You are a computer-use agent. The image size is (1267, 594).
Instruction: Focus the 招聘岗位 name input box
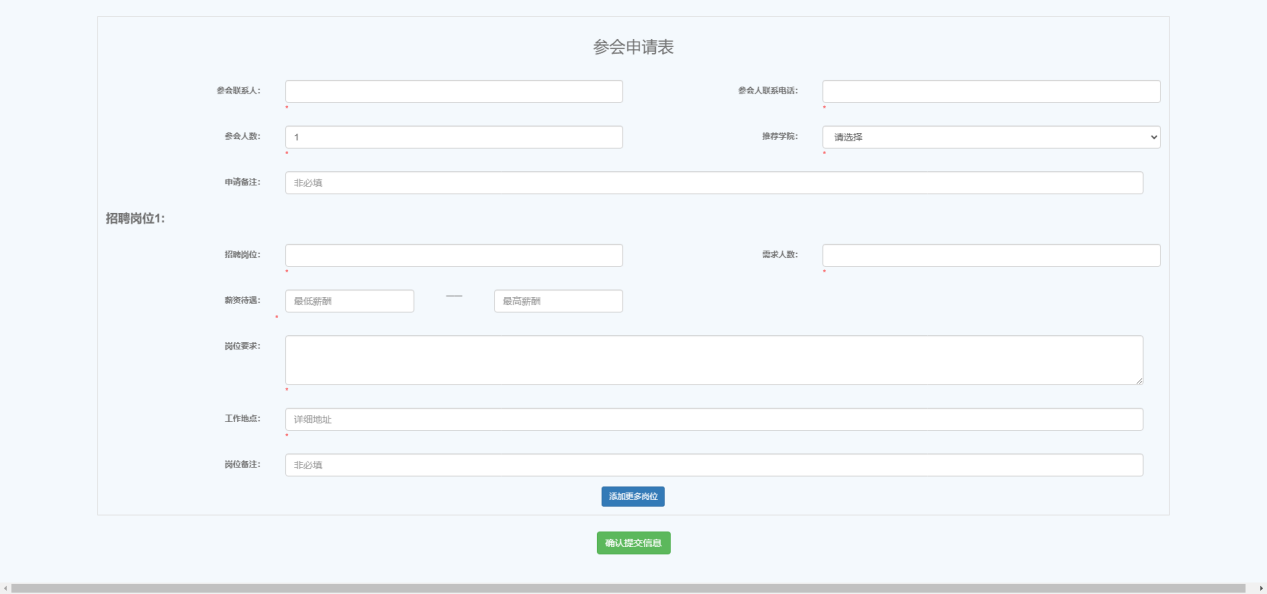pos(453,256)
